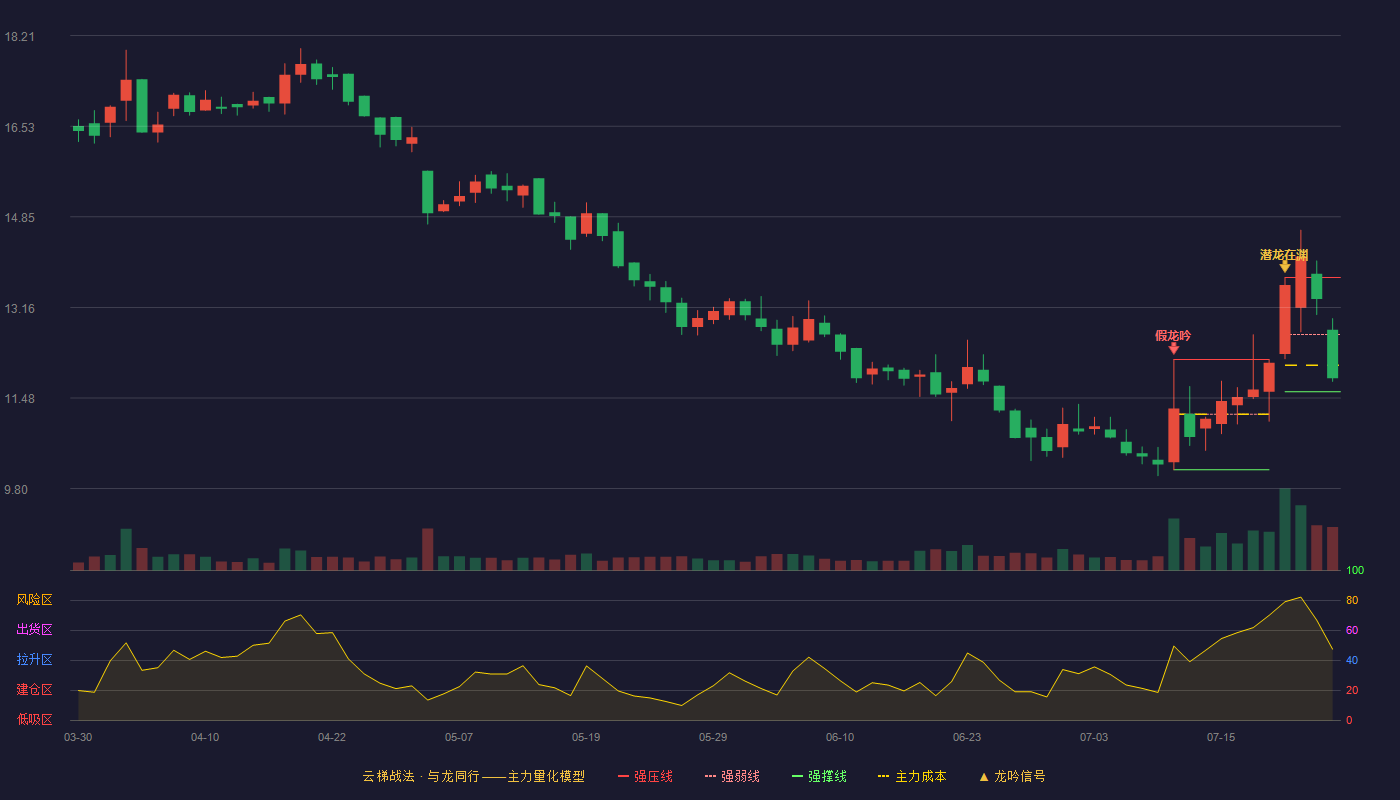Click the 100 value on the indicator axis

pos(1355,571)
